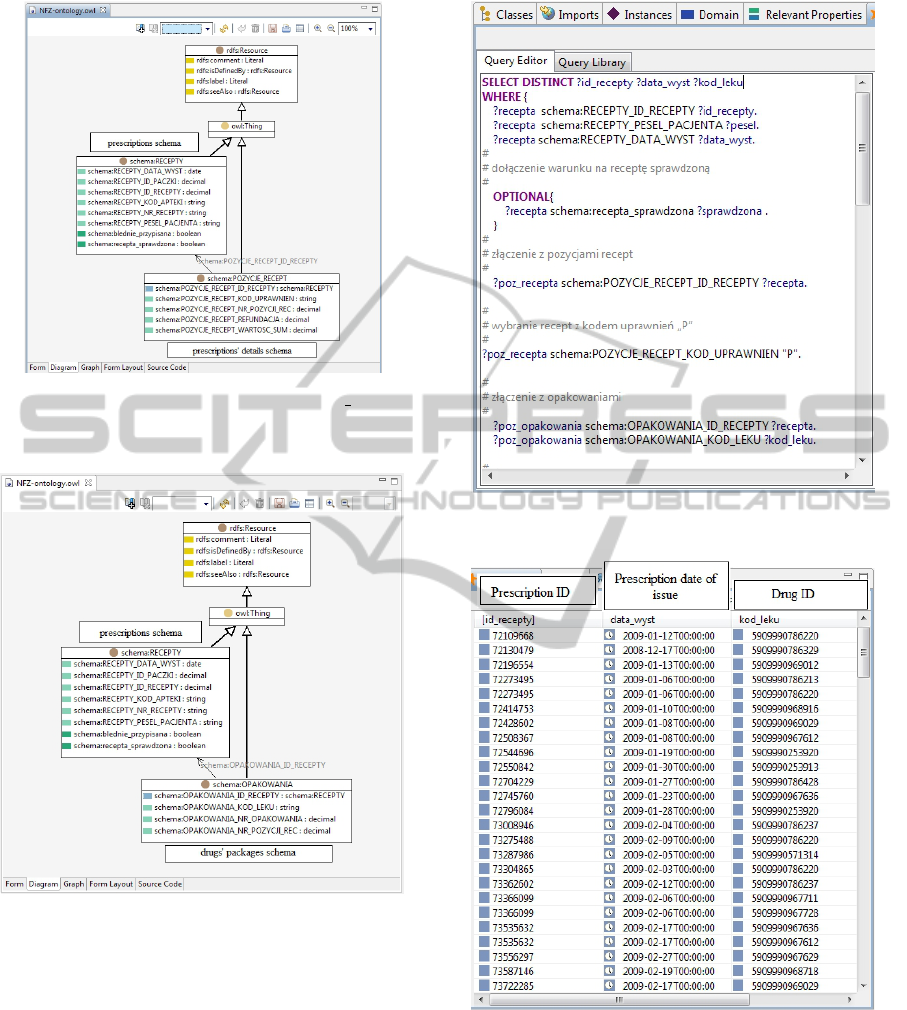The width and height of the screenshot is (907, 1010).
Task: Click zoom out icon in upper diagram toolbar
Action: click(330, 29)
